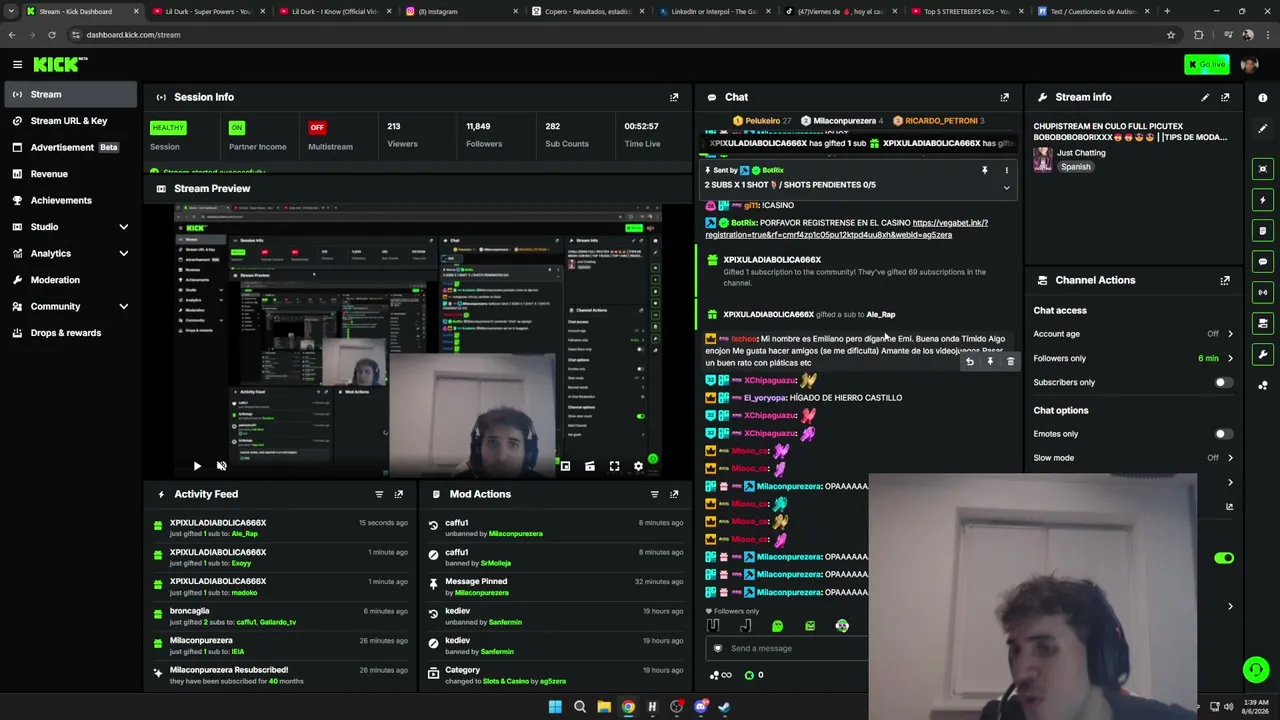Open the browser tab search dropdown

(x=11, y=11)
